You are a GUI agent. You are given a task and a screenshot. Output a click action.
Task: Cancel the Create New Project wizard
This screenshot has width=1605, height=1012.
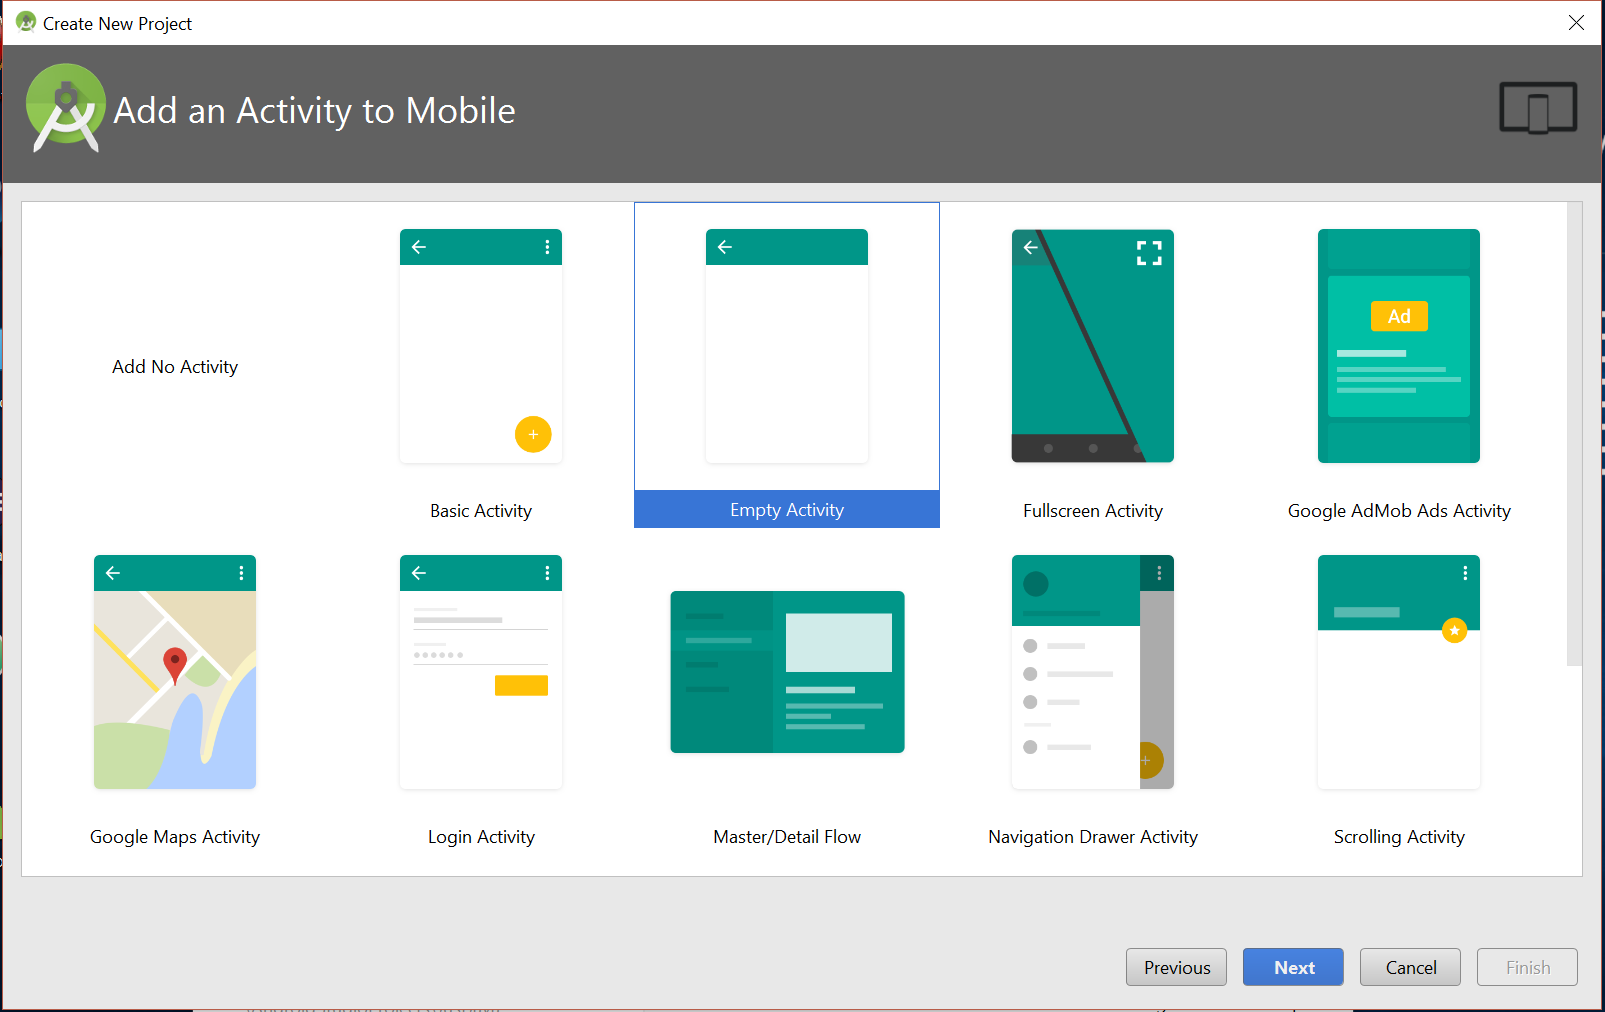pos(1410,967)
